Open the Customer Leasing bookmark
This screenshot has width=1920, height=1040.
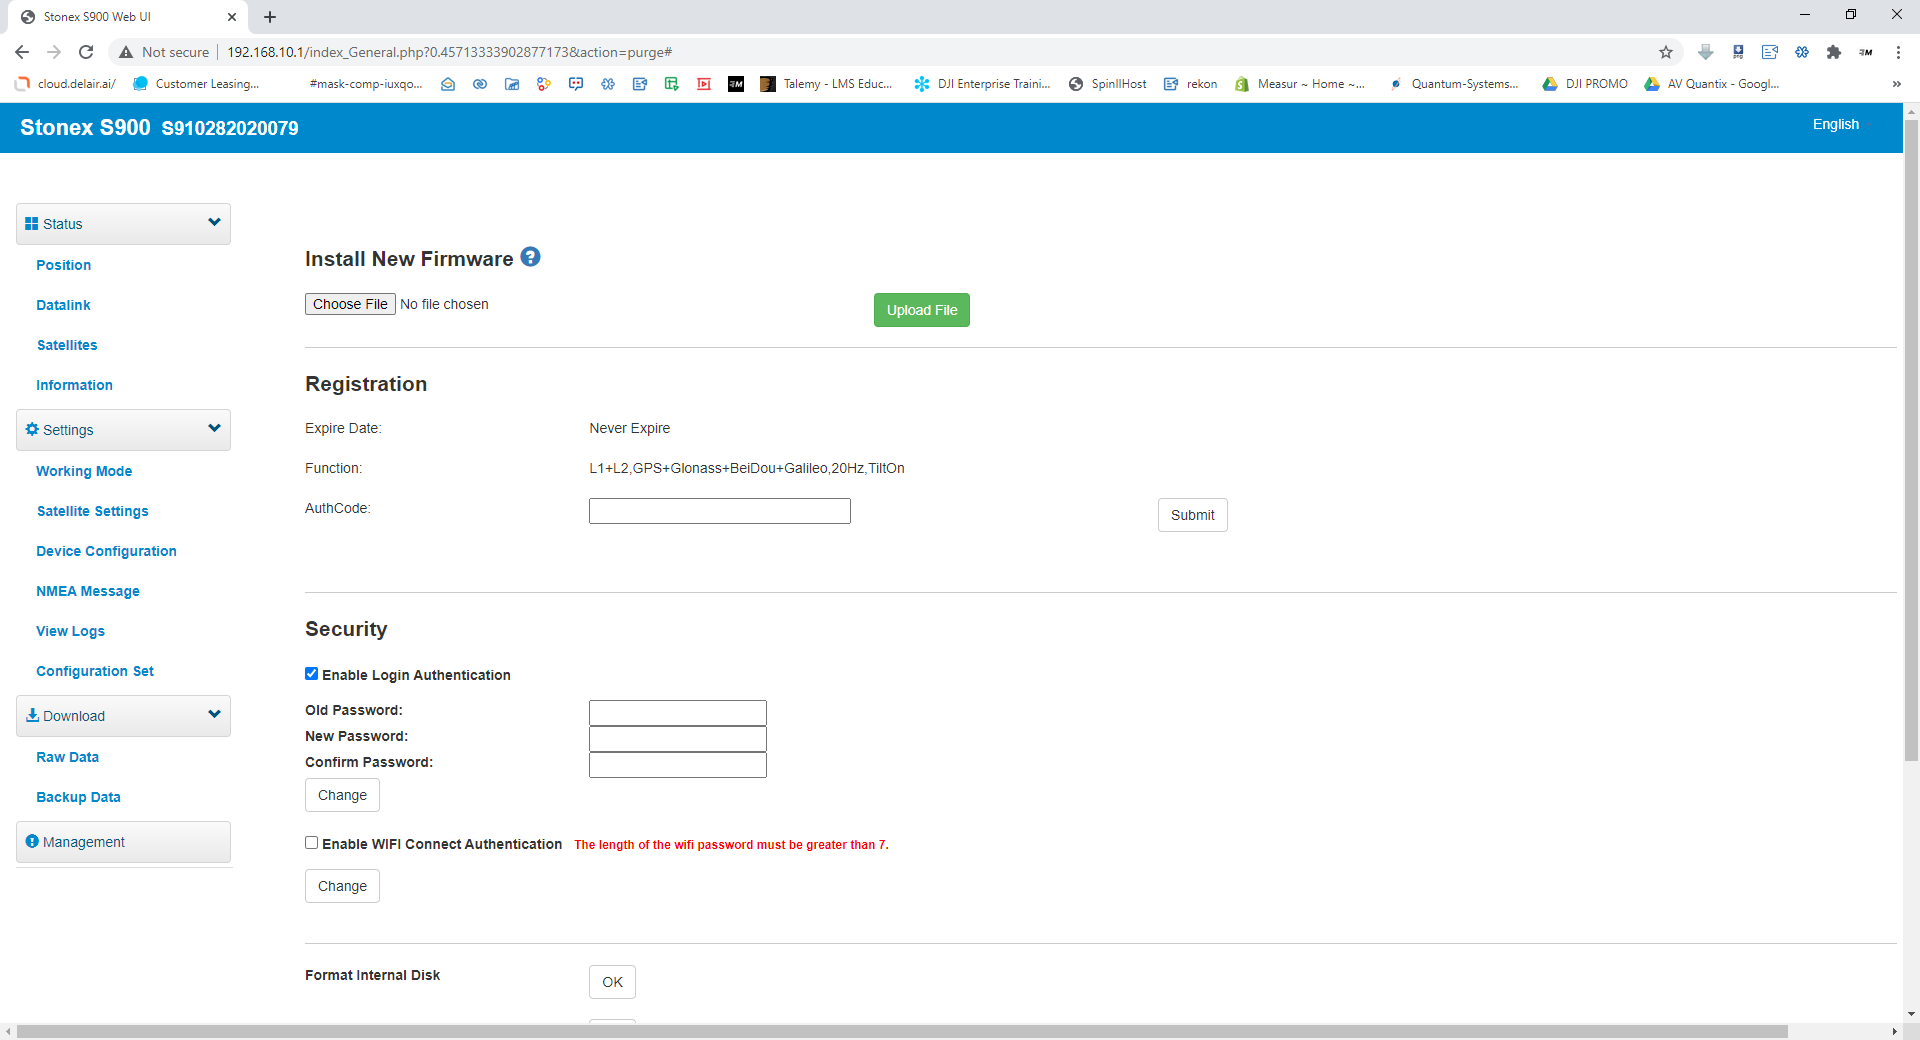[x=196, y=84]
